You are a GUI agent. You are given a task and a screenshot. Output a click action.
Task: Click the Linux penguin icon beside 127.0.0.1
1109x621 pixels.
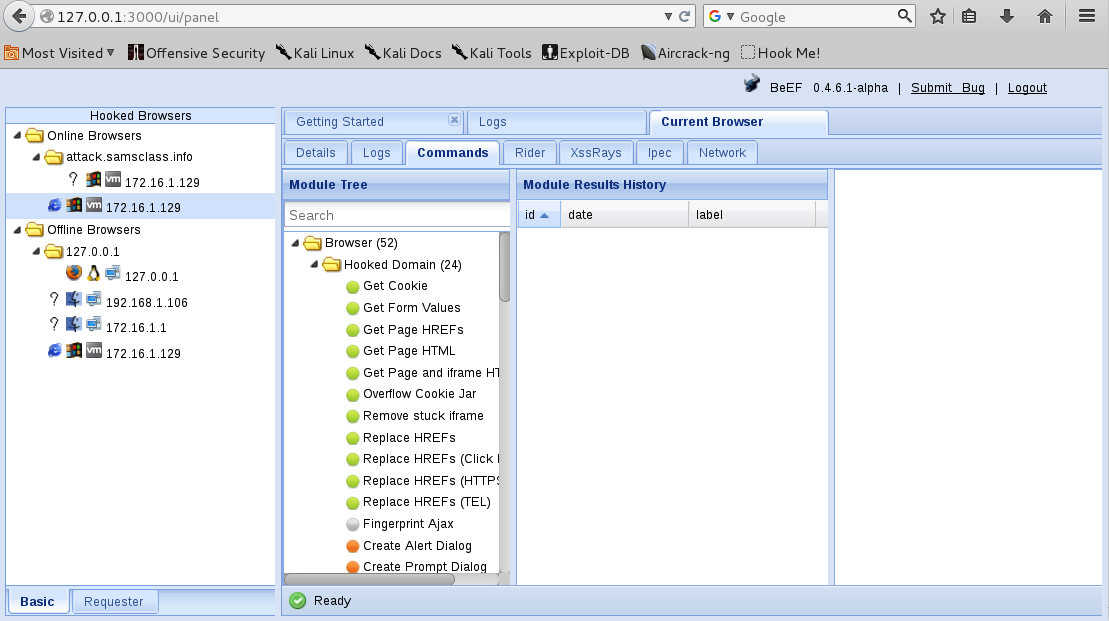[x=93, y=272]
